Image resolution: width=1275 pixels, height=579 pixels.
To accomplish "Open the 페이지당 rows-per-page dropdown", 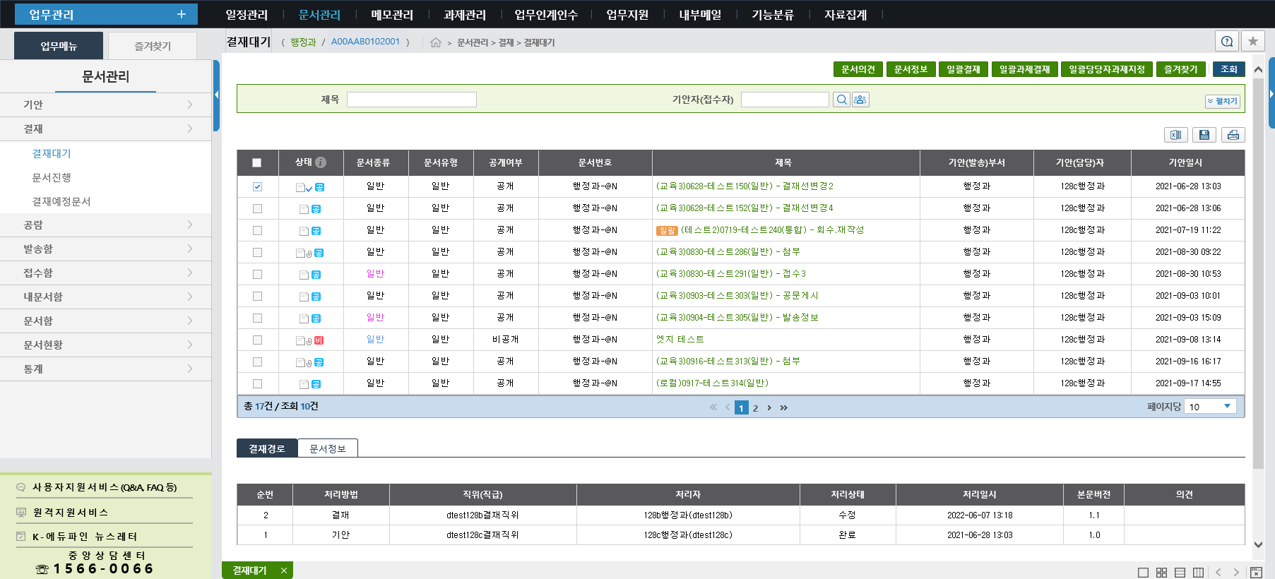I will pos(1210,407).
